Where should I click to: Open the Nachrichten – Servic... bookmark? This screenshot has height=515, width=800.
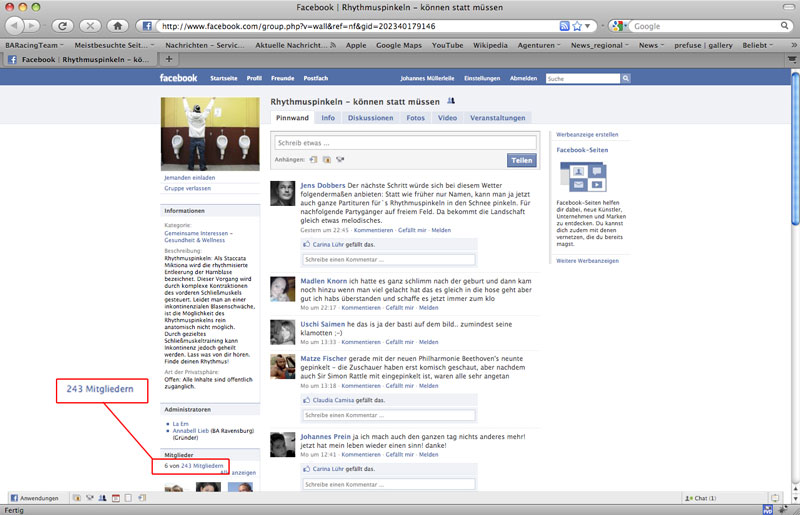[x=205, y=45]
